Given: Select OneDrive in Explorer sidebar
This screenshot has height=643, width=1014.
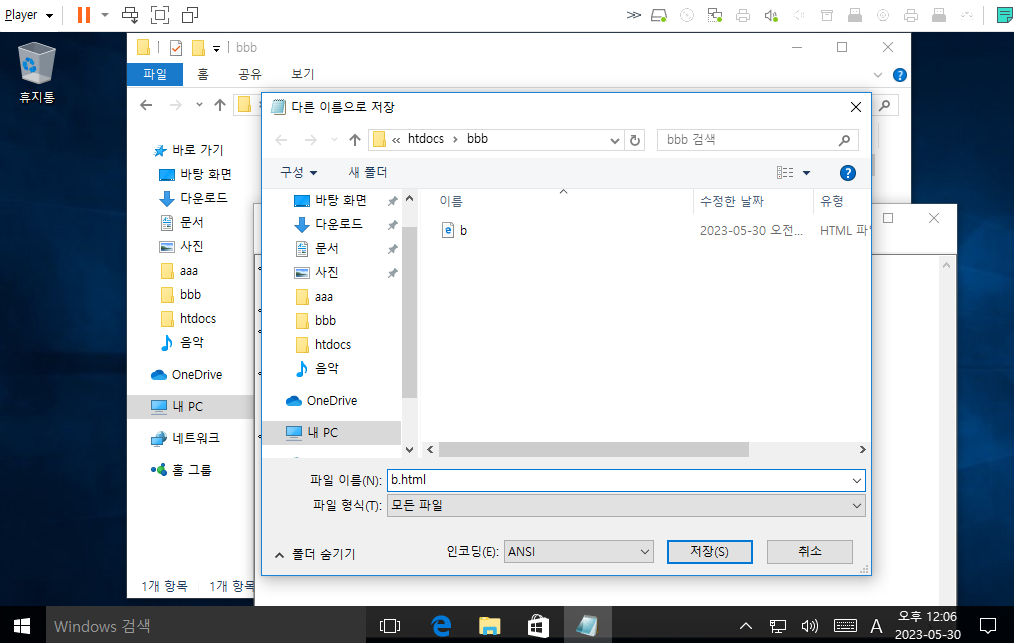Looking at the screenshot, I should (x=186, y=375).
